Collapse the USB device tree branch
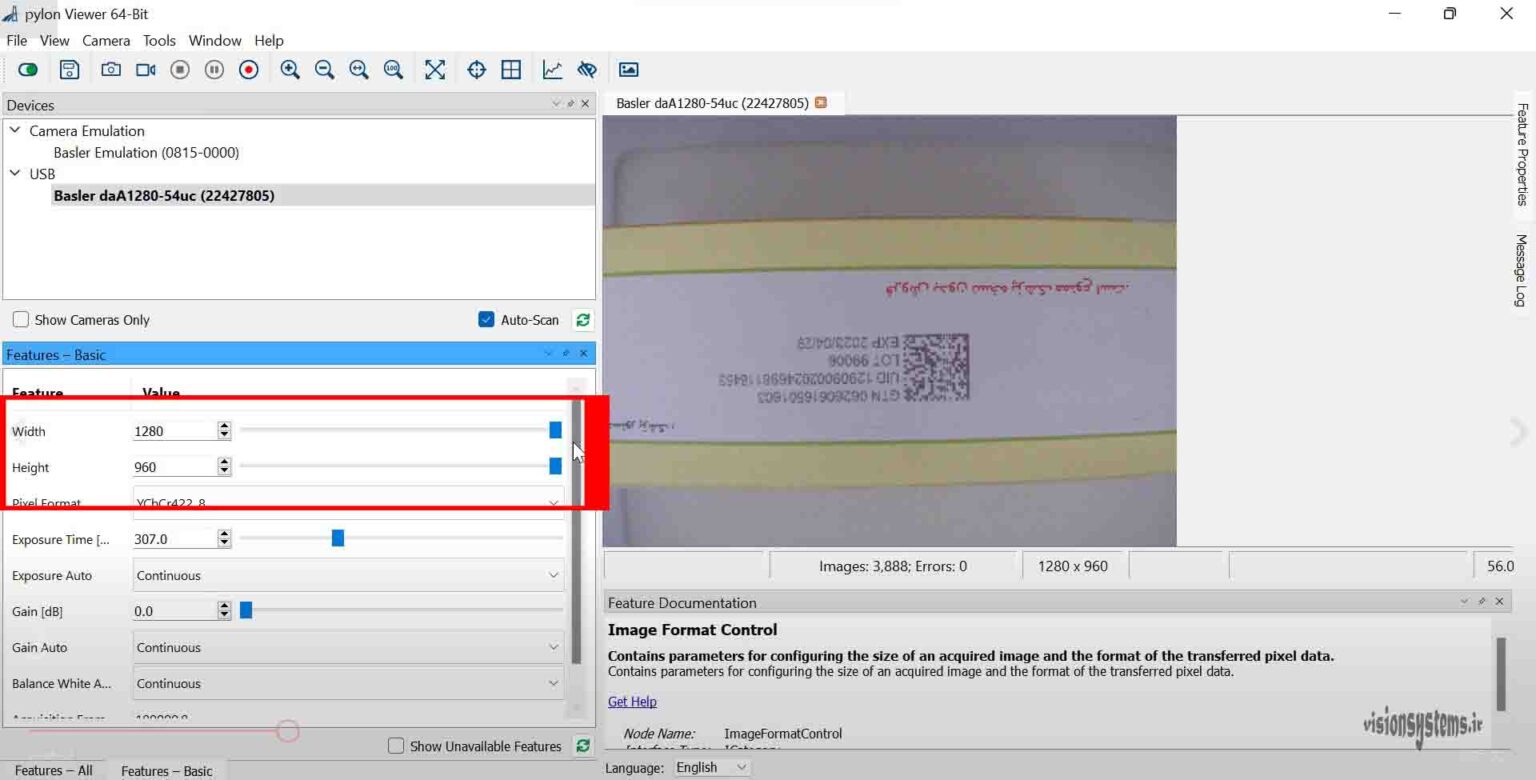The image size is (1536, 780). (15, 173)
